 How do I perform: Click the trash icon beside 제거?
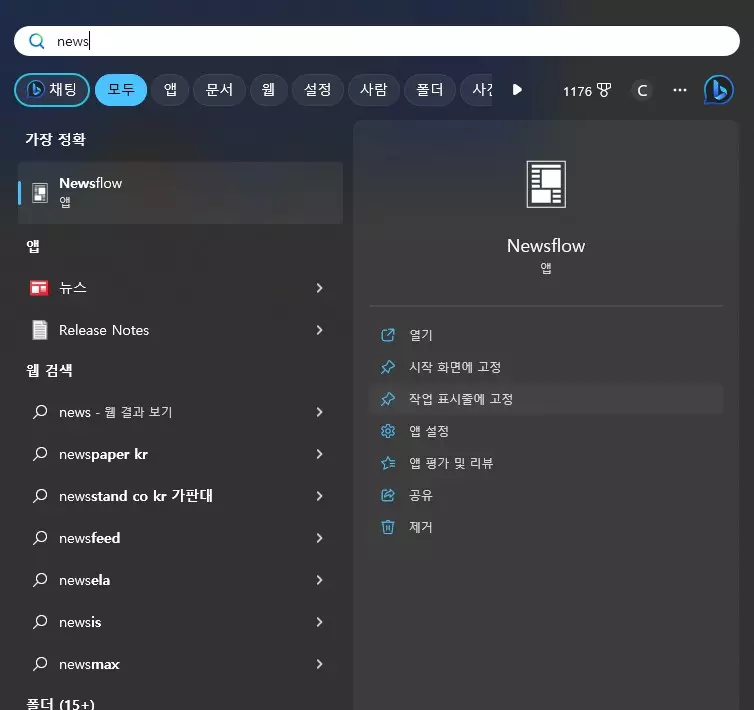click(388, 527)
